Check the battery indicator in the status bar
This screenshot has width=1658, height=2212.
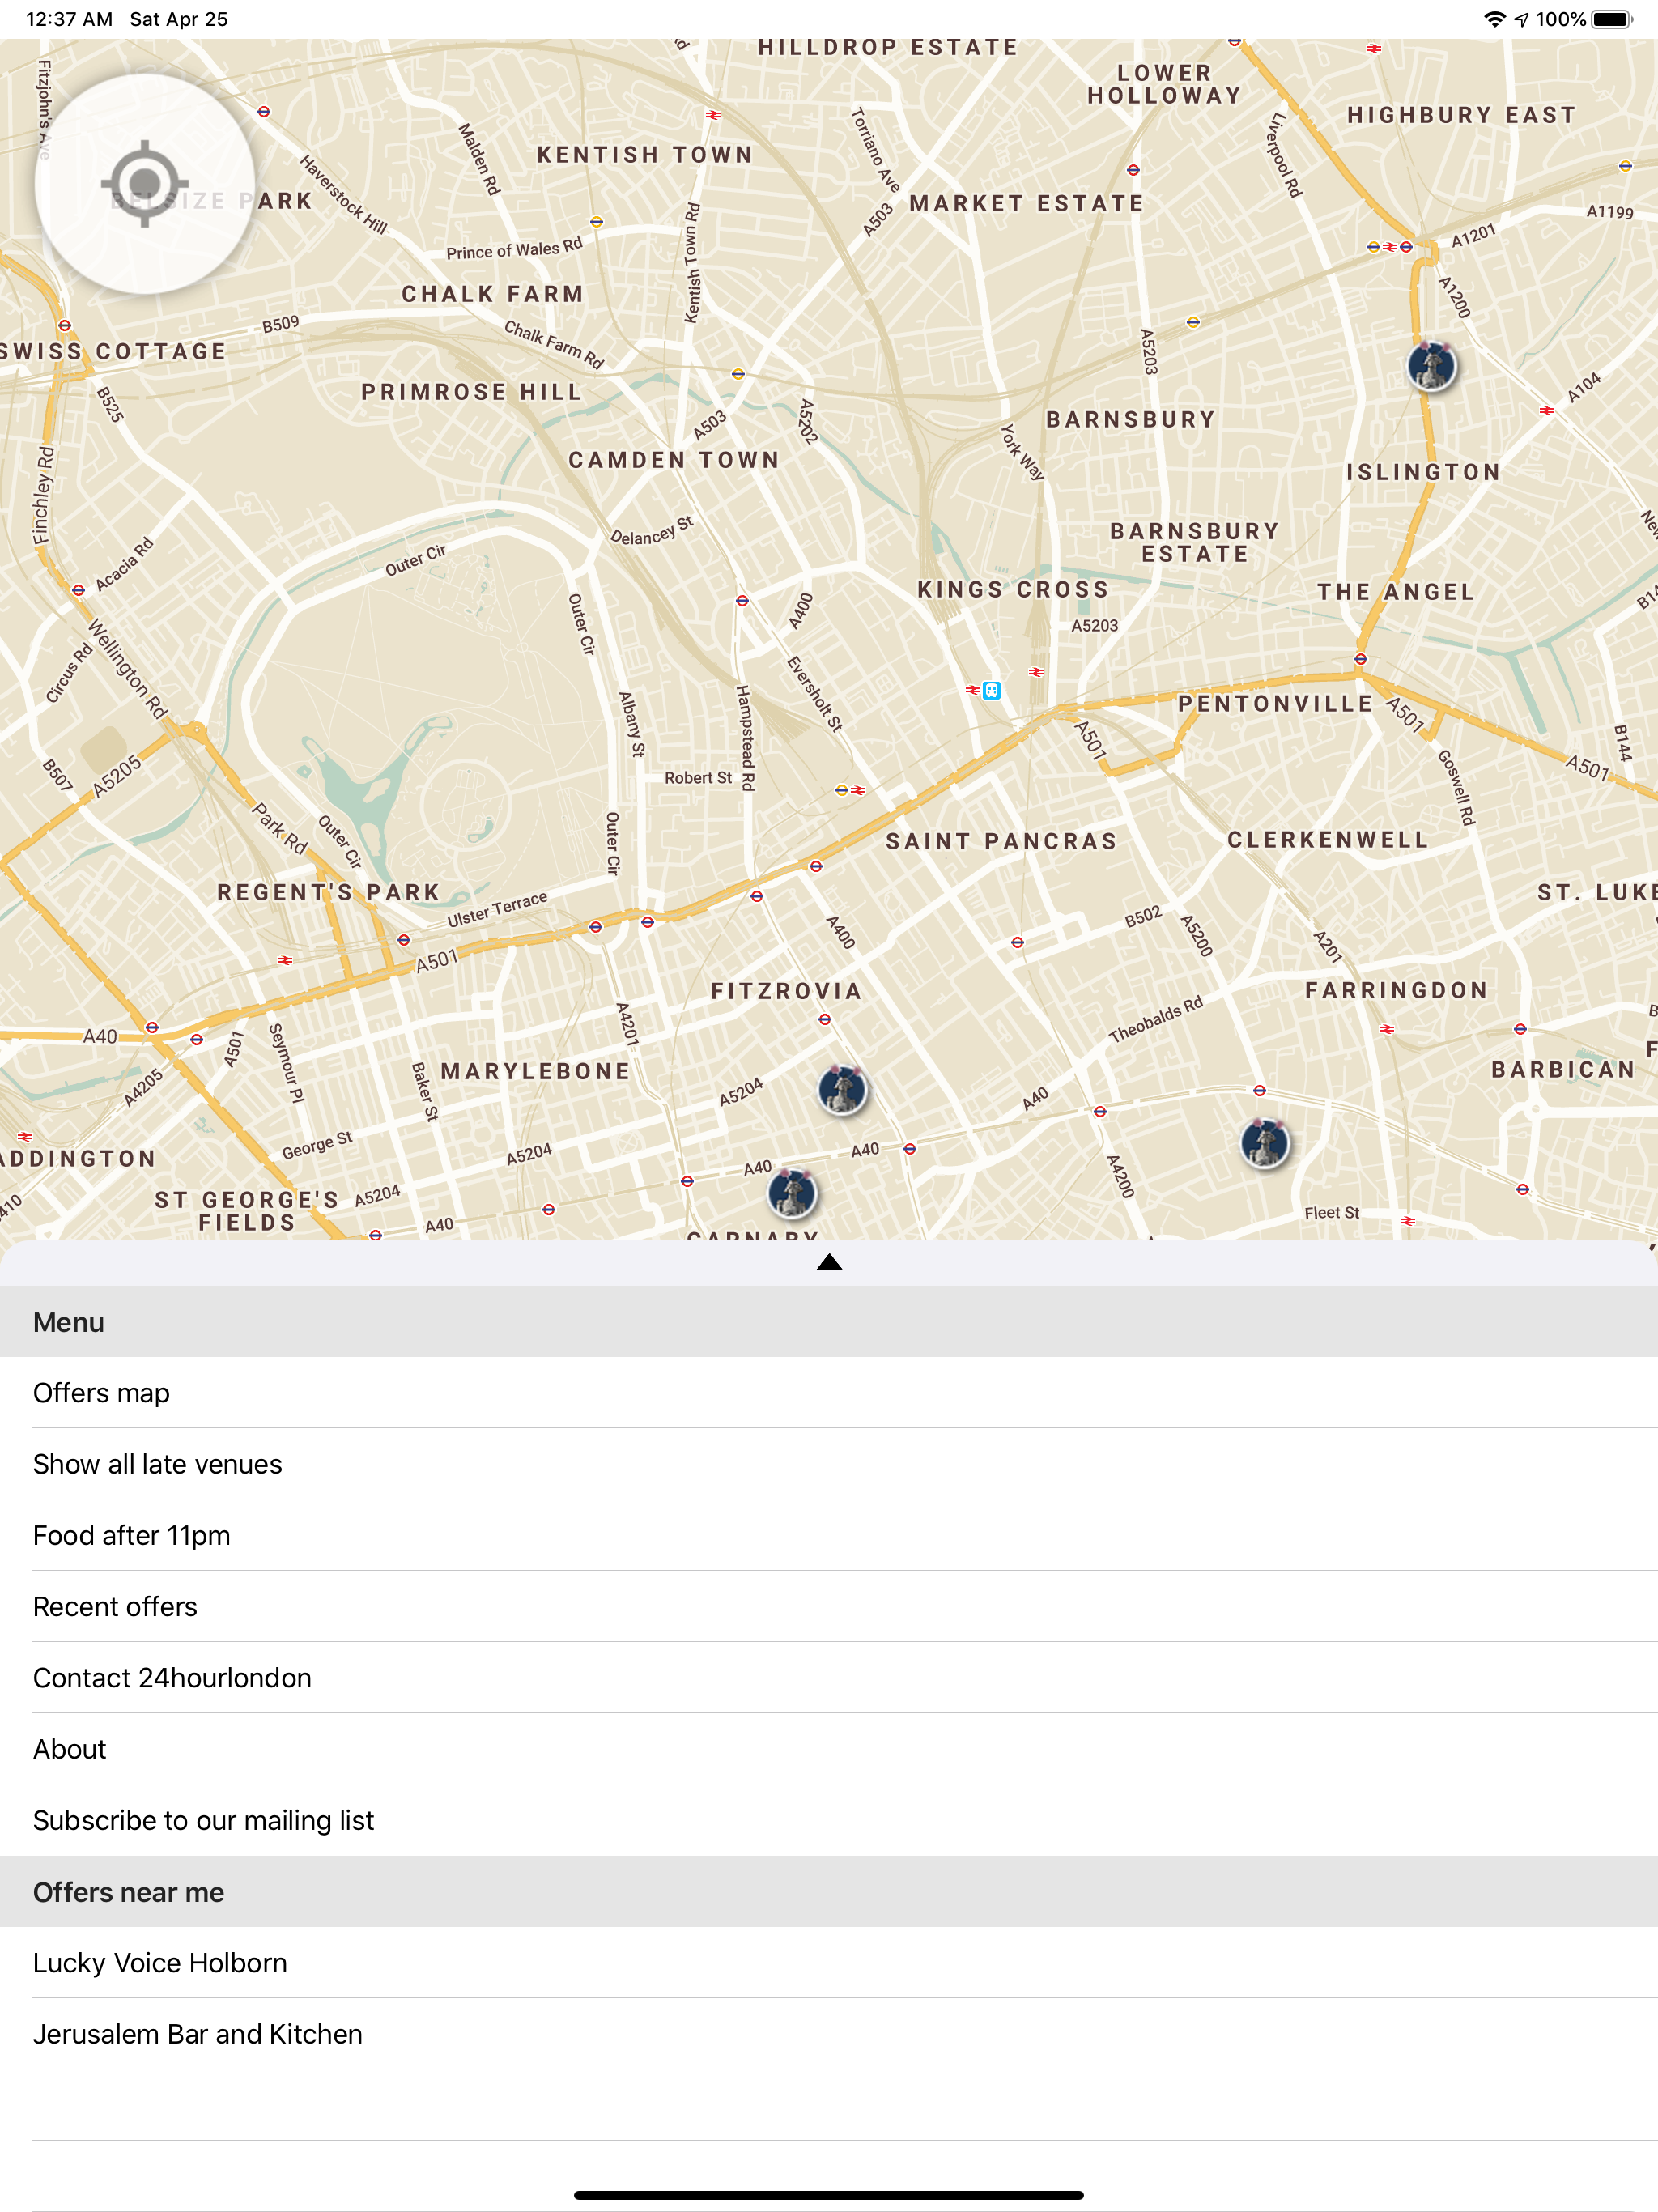pos(1612,19)
